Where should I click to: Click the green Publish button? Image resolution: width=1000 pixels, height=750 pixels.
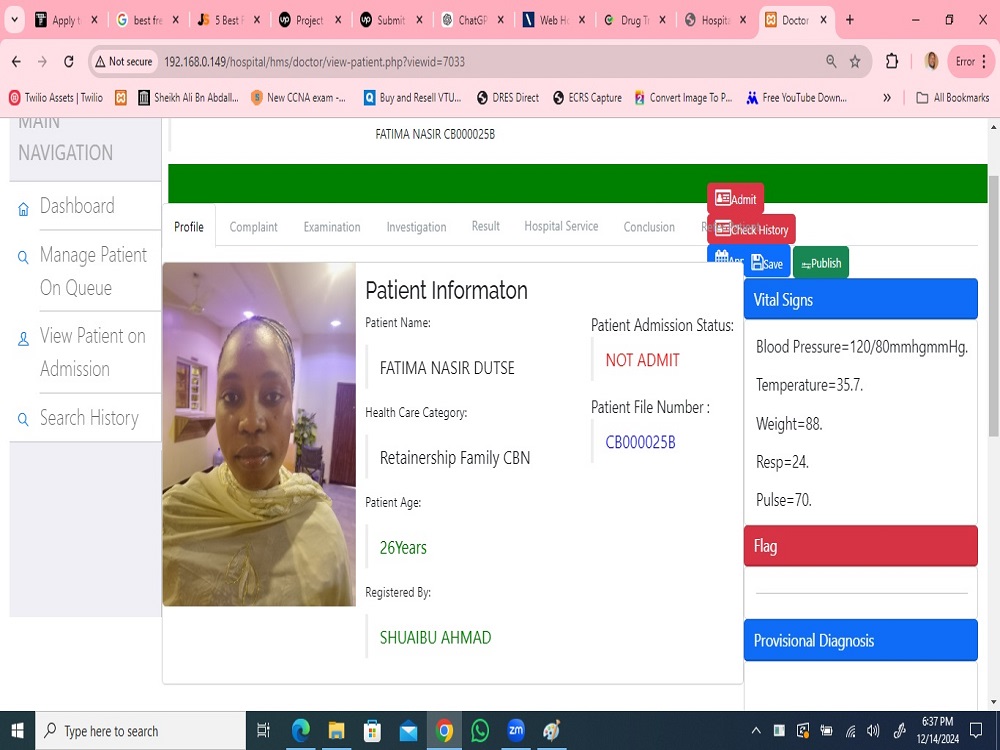pyautogui.click(x=821, y=263)
